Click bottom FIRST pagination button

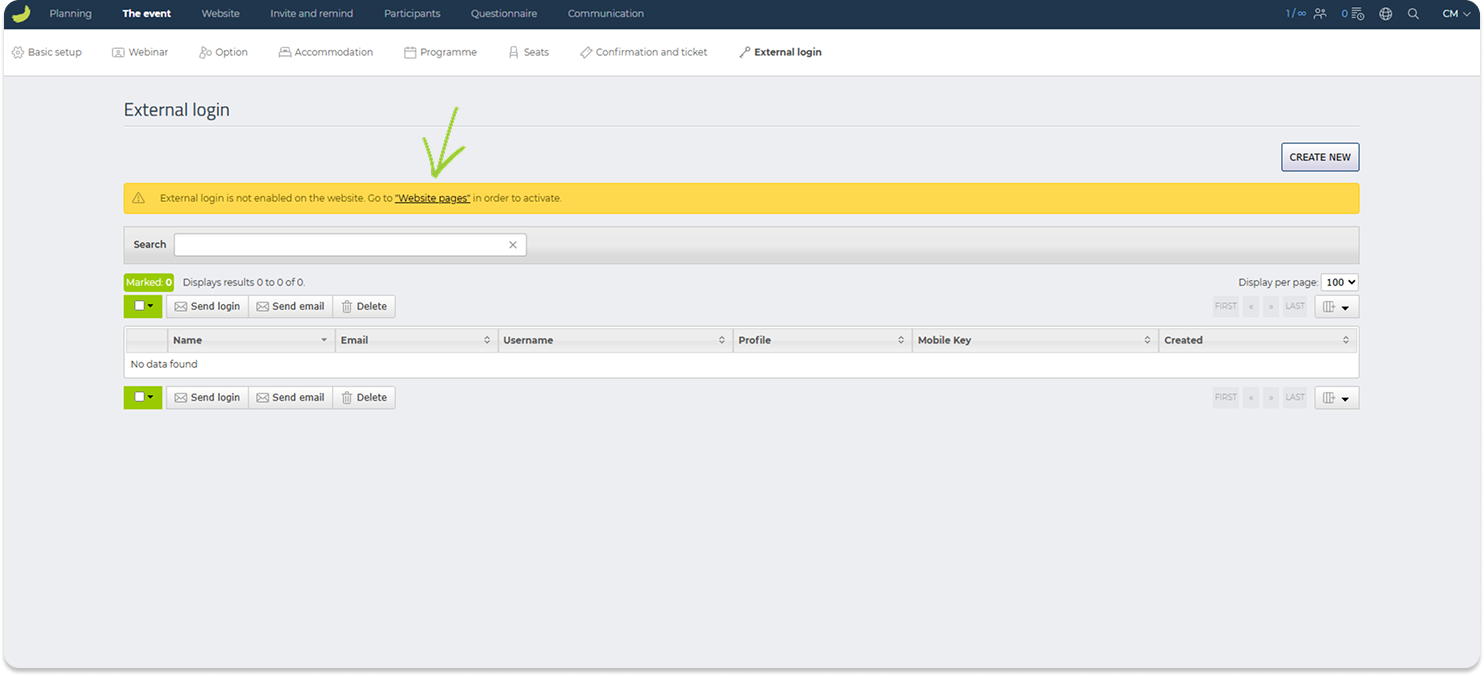[1226, 398]
